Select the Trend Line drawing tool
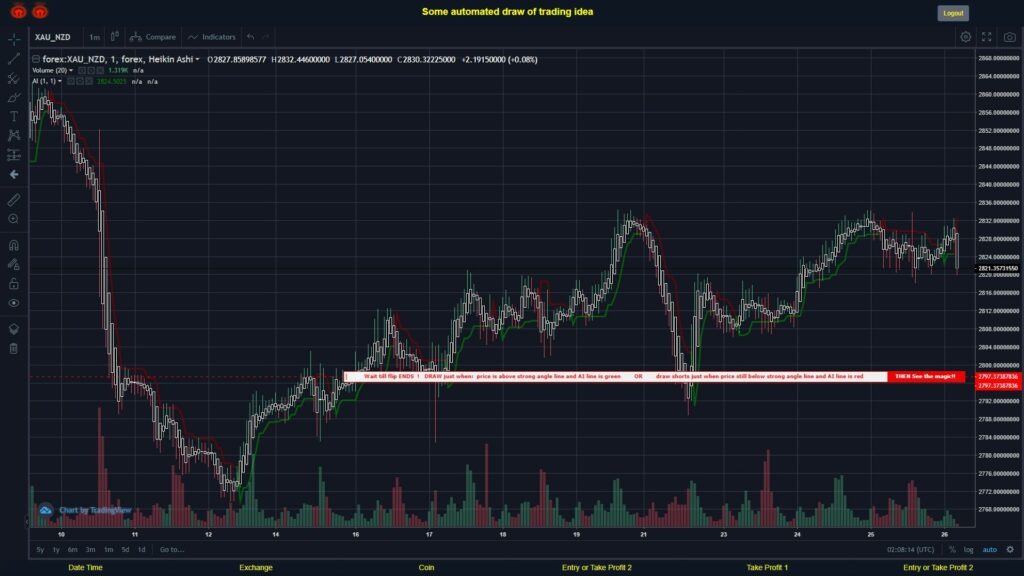Screen dimensions: 1024x576 tap(14, 59)
